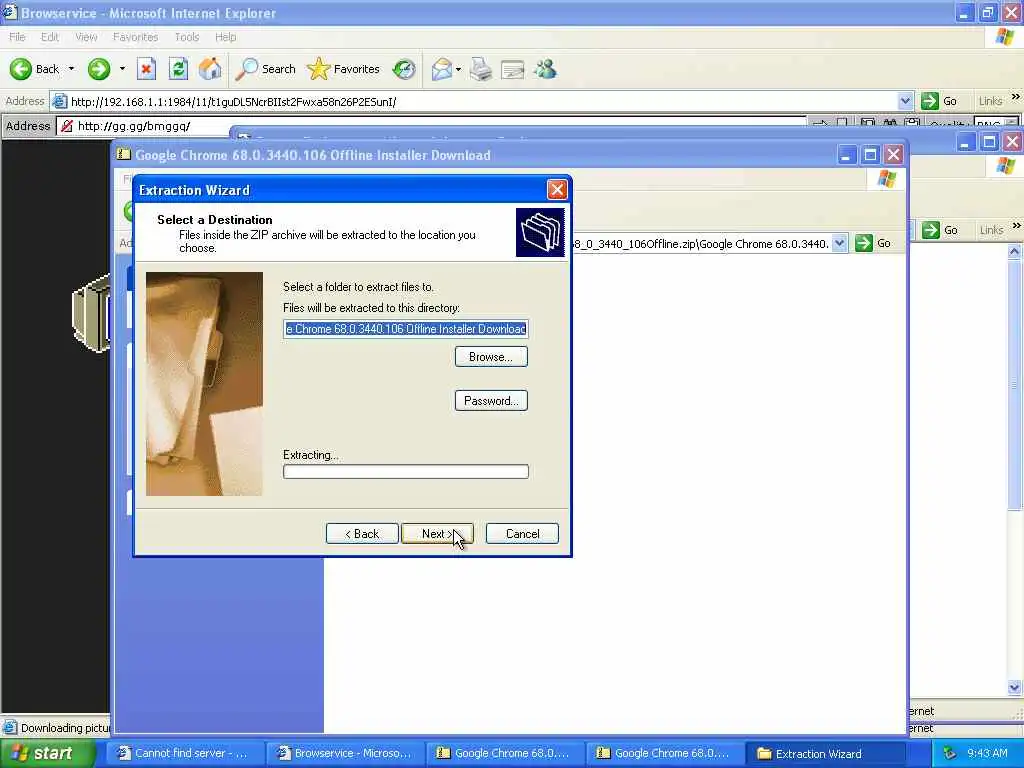Click 'Downloading picture' status bar text
This screenshot has width=1024, height=768.
(x=65, y=728)
